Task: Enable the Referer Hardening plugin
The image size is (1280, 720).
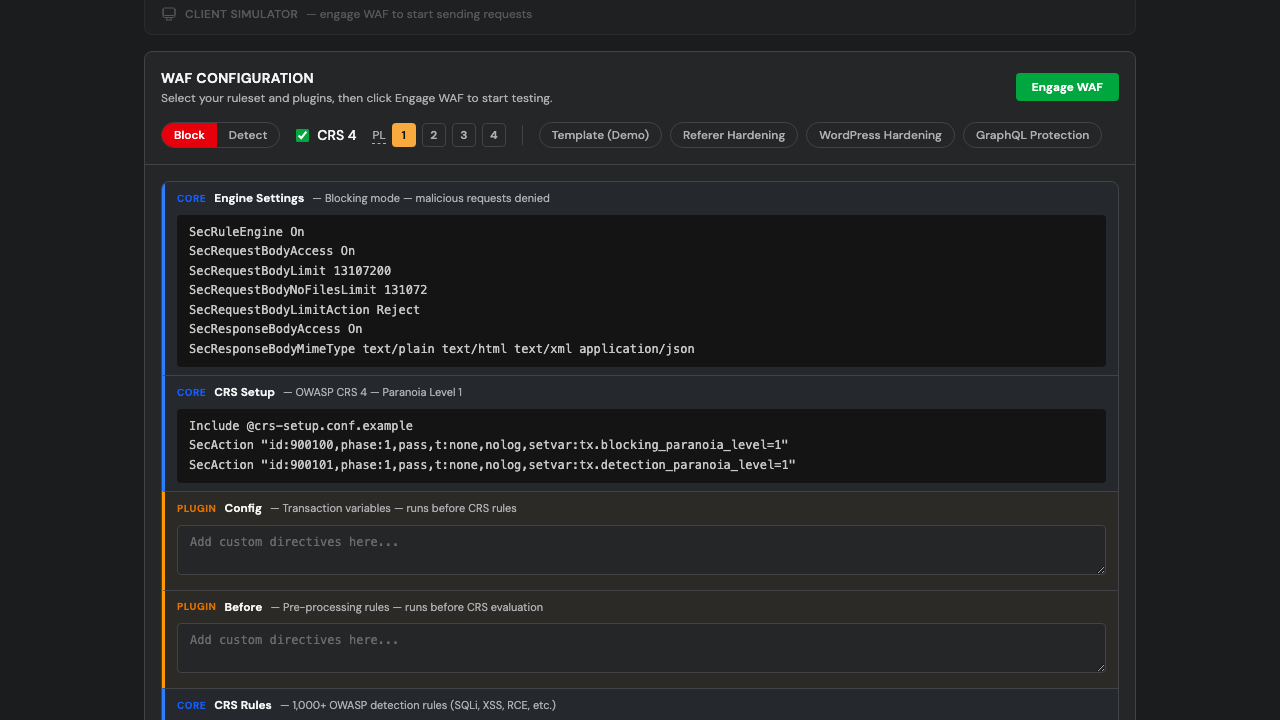Action: [734, 135]
